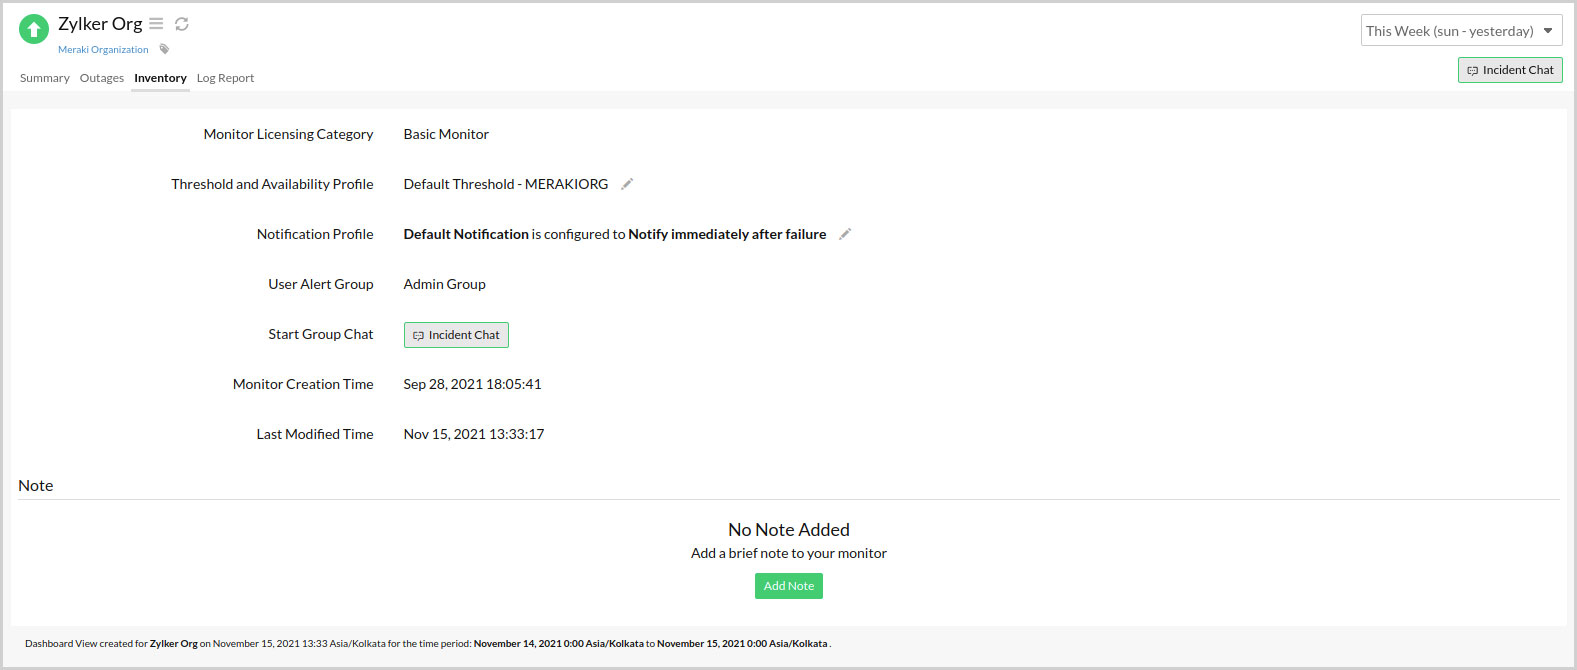Click the green Add Note button

[789, 586]
